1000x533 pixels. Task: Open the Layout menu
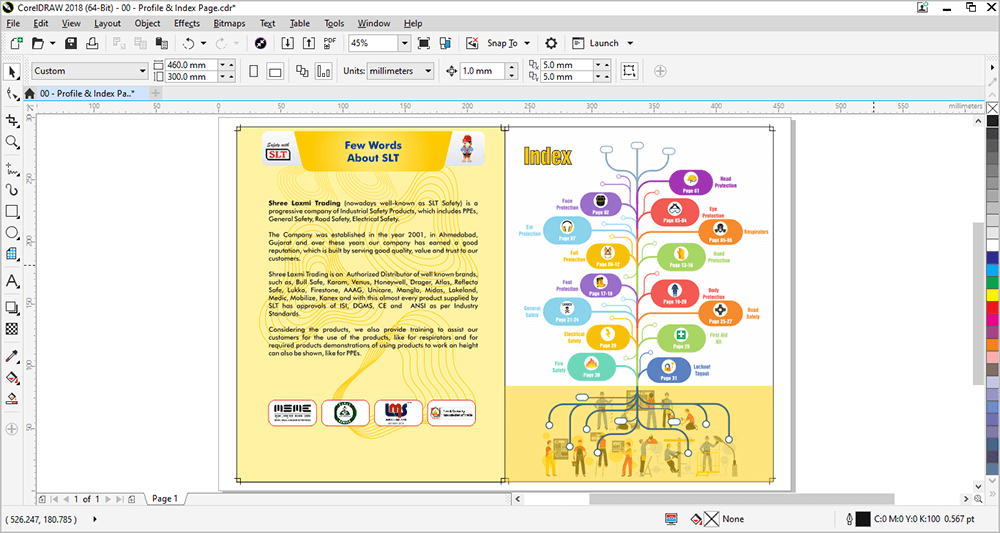click(x=107, y=23)
